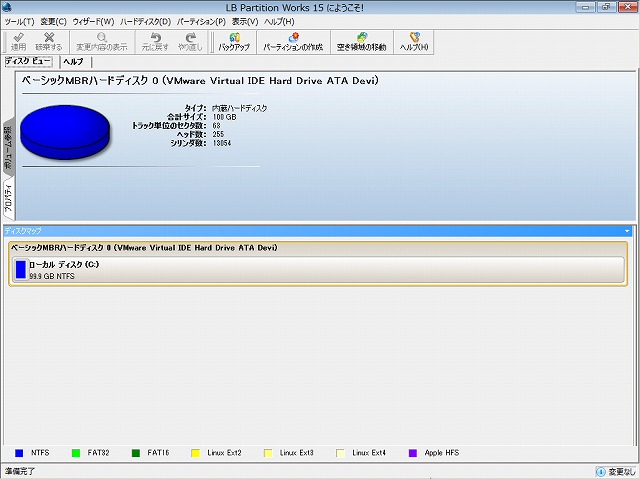
Task: Switch to the ヘルプ tab
Action: coord(74,62)
